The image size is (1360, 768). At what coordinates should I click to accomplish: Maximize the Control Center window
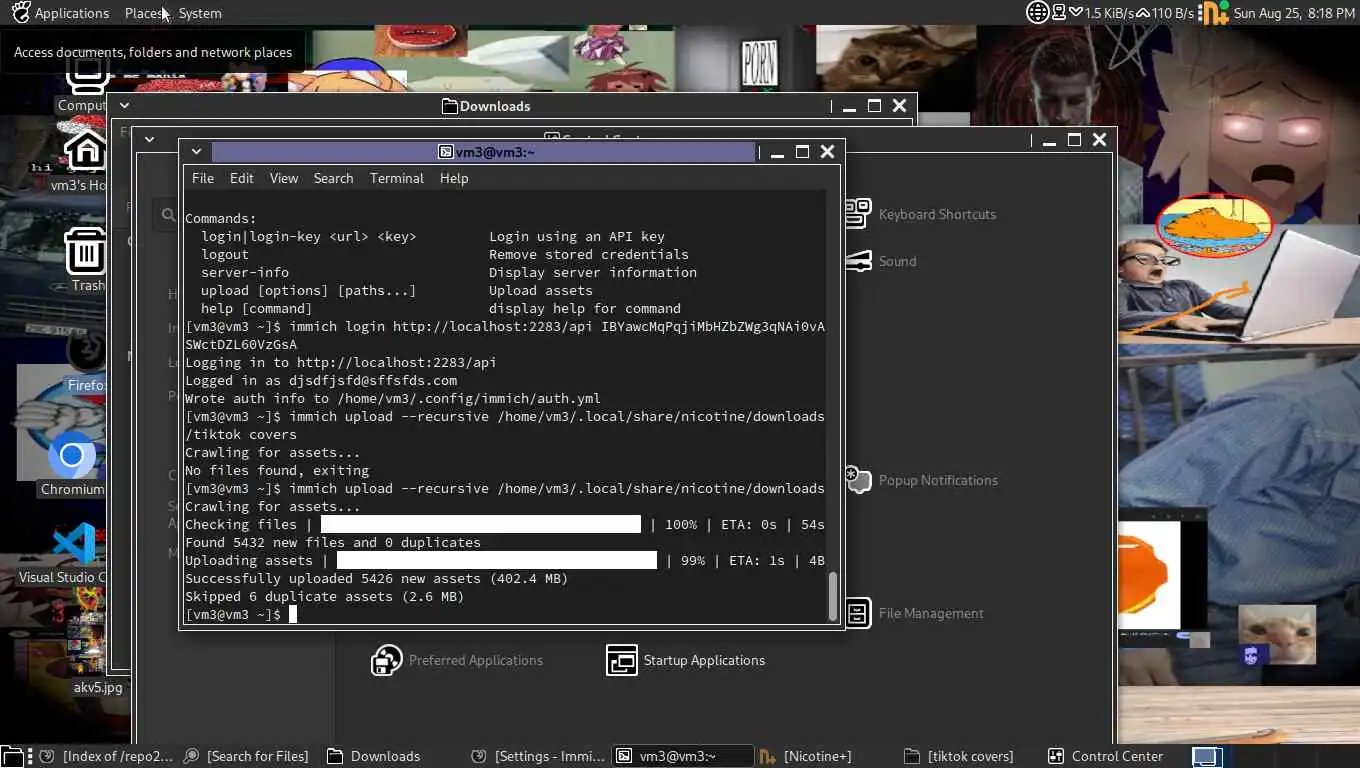point(1074,140)
